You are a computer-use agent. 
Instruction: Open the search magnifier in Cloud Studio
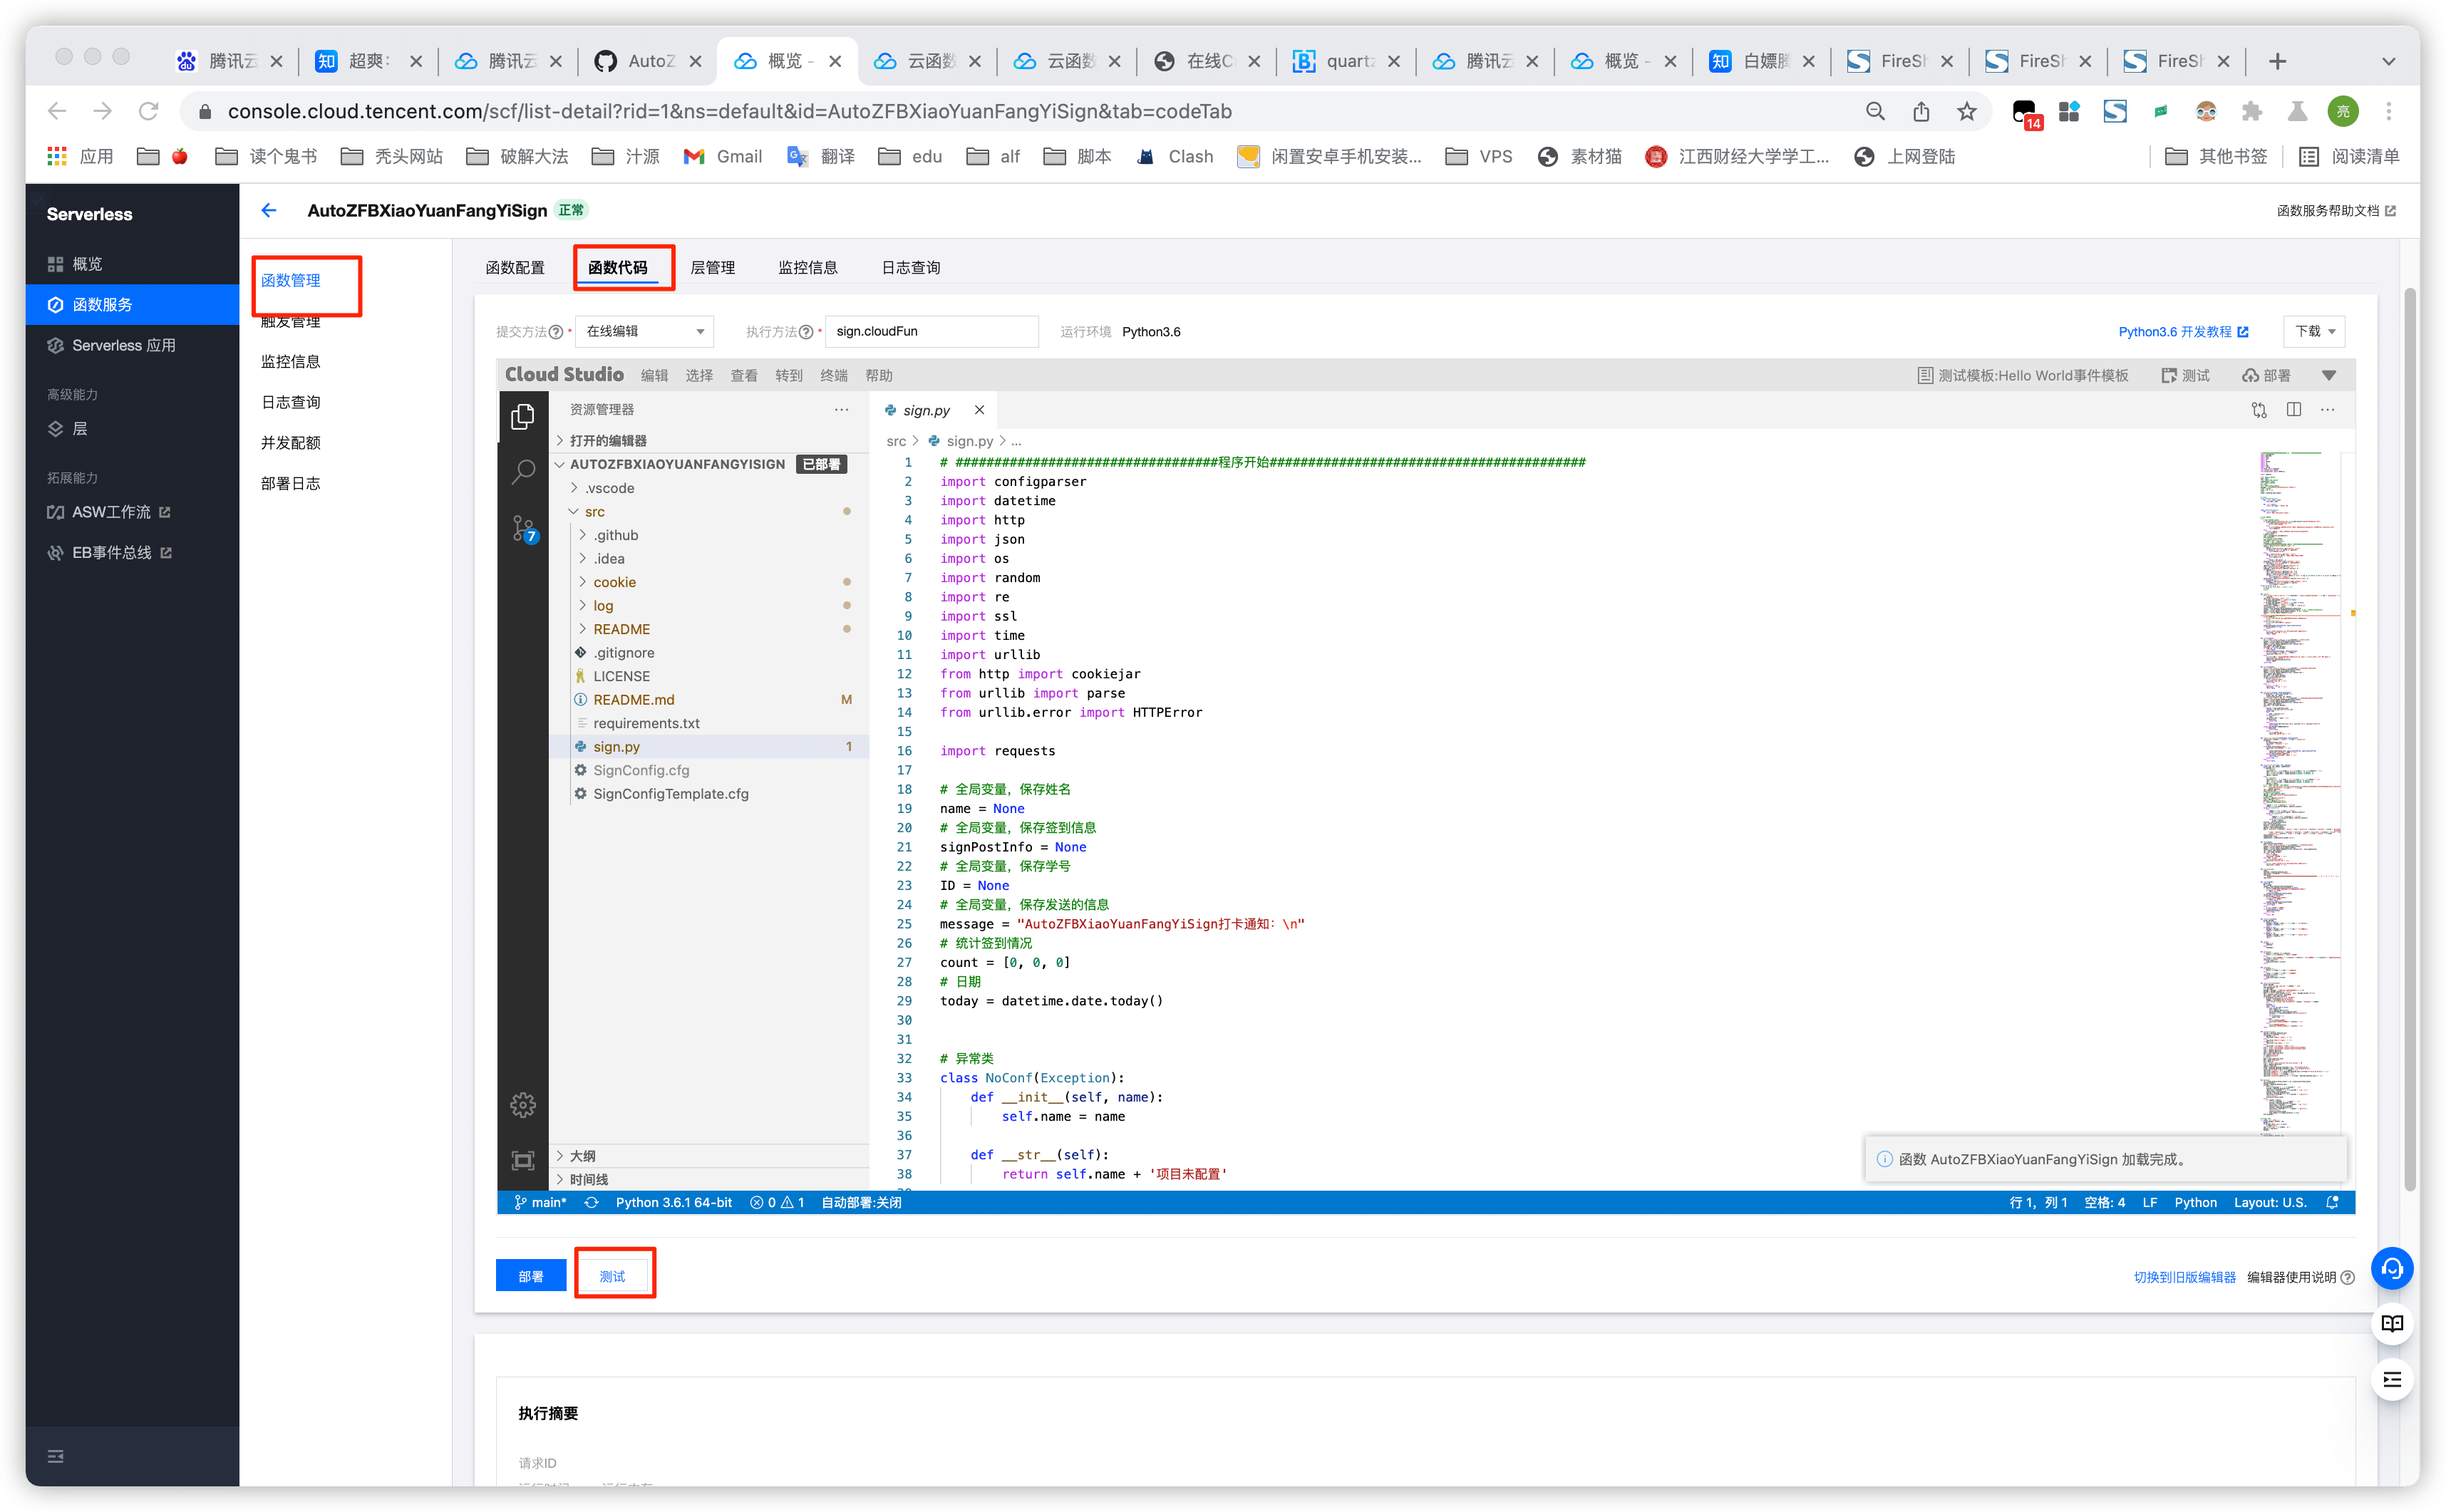click(522, 471)
